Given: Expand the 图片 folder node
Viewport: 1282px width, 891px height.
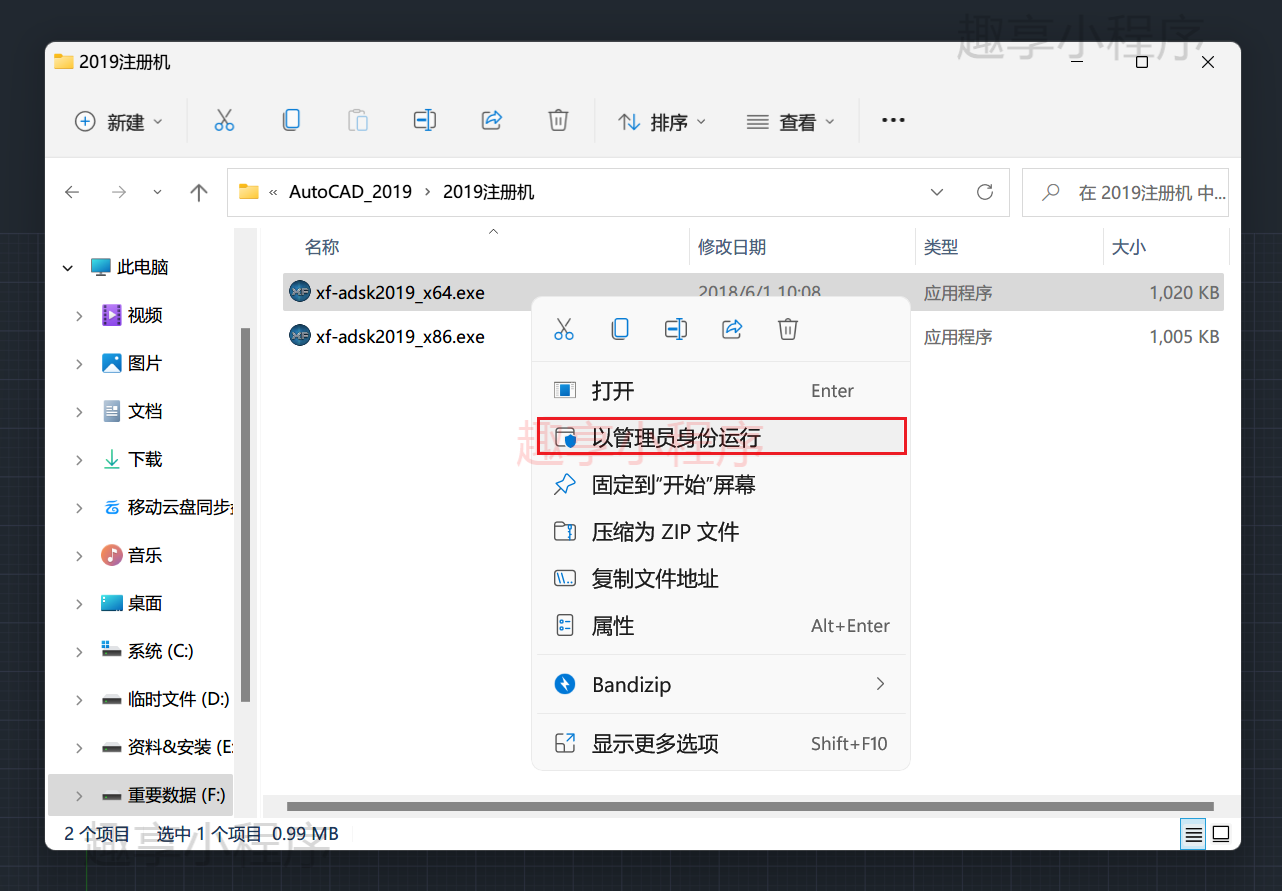Looking at the screenshot, I should (79, 364).
